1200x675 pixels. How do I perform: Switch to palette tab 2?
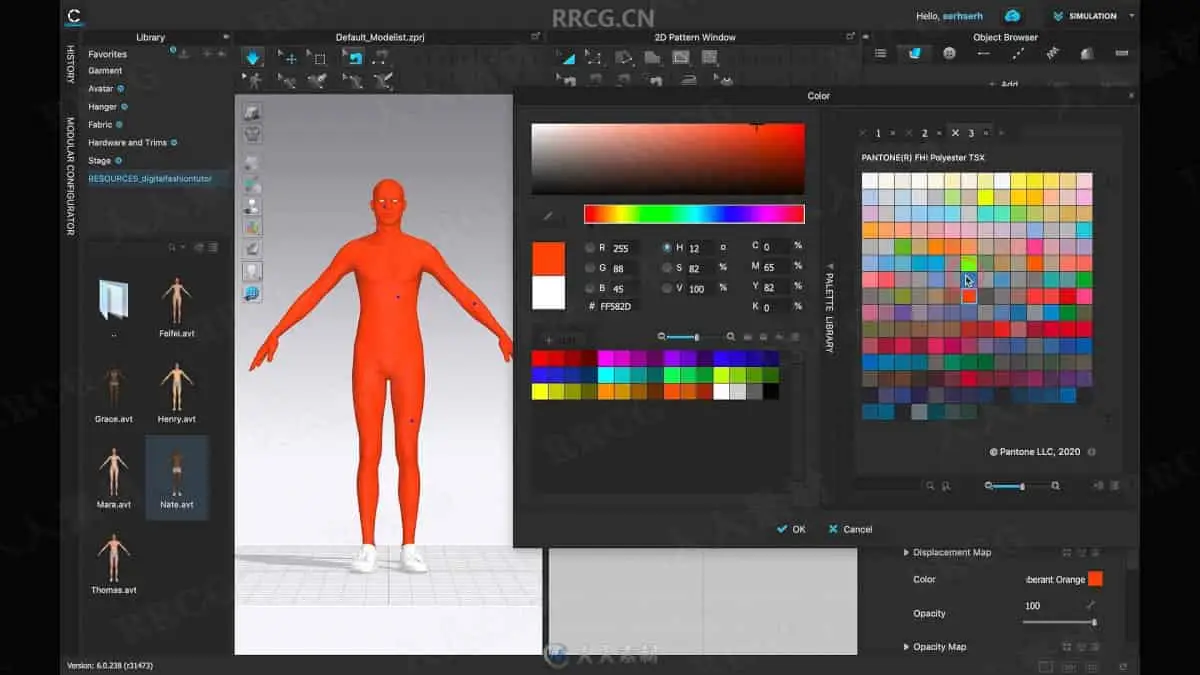point(925,133)
